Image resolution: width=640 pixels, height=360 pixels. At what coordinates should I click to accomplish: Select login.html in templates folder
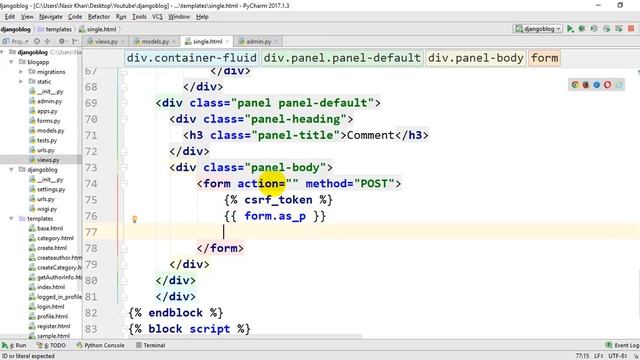pyautogui.click(x=50, y=307)
